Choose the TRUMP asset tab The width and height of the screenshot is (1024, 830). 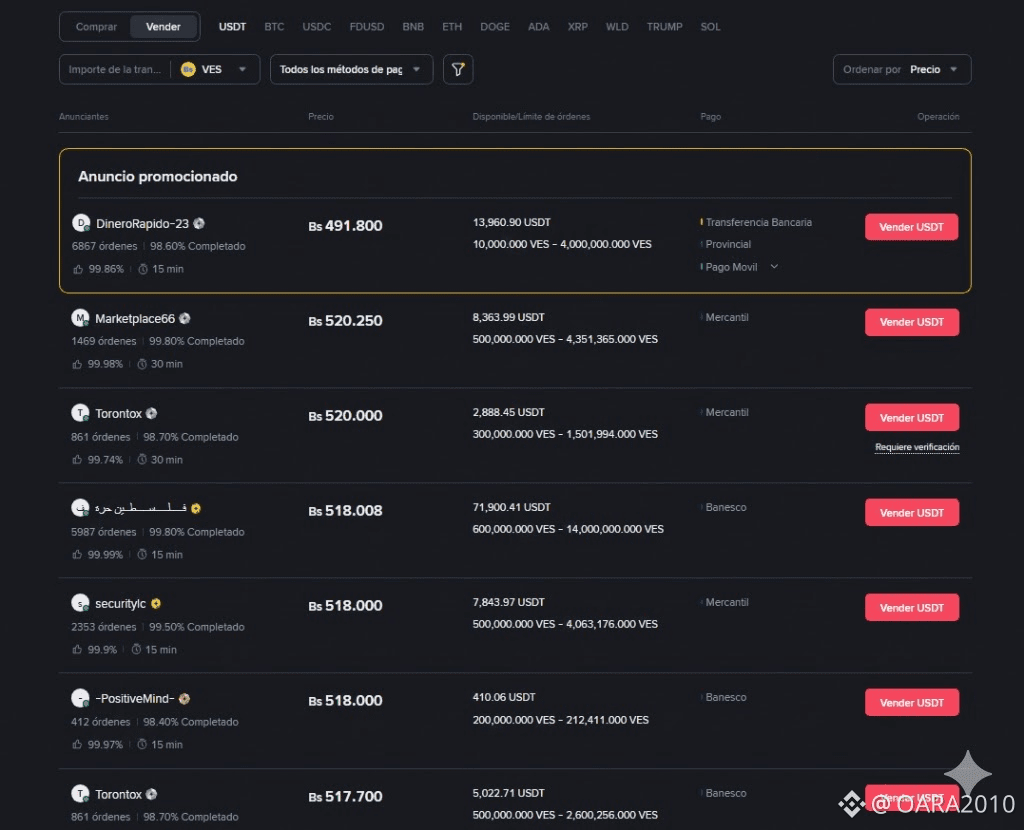(663, 27)
